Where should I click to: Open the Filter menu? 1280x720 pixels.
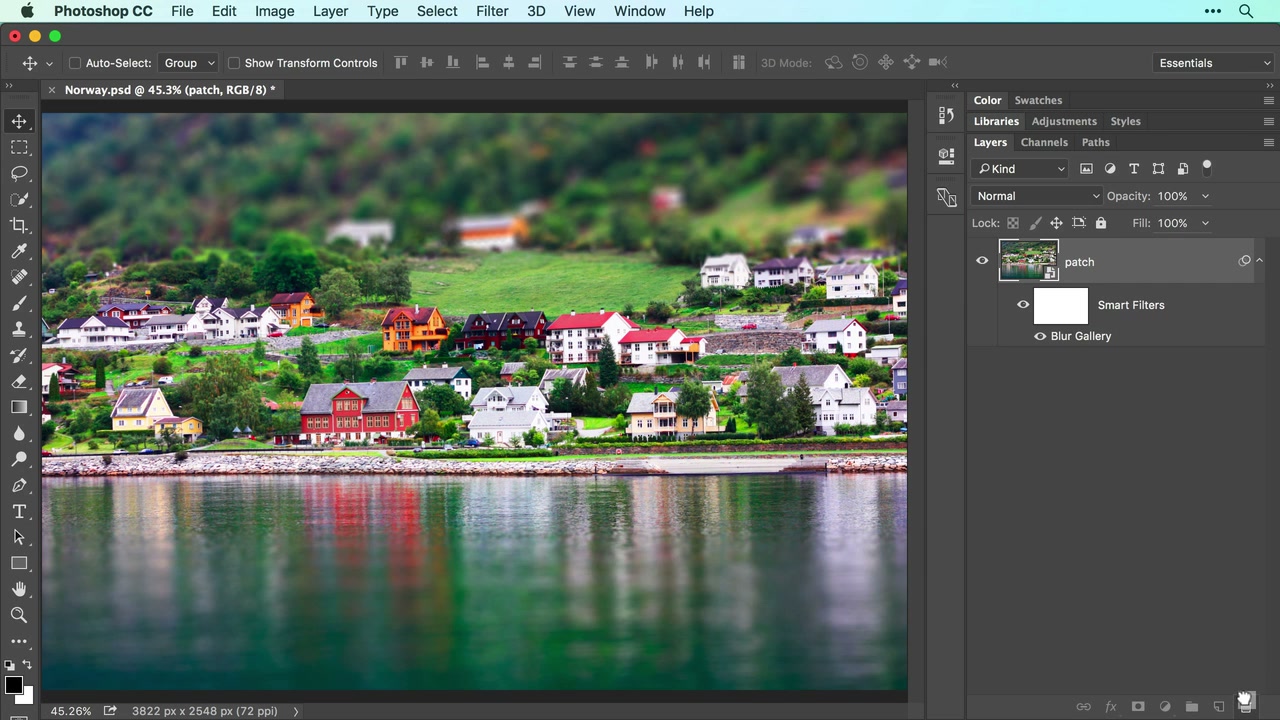(492, 11)
